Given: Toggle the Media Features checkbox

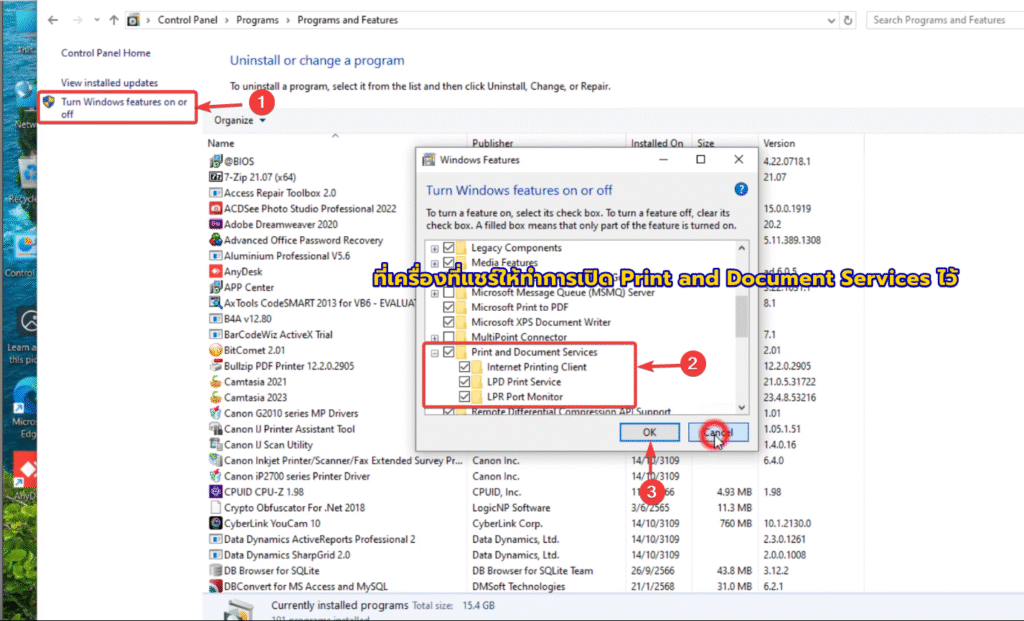Looking at the screenshot, I should pos(449,263).
